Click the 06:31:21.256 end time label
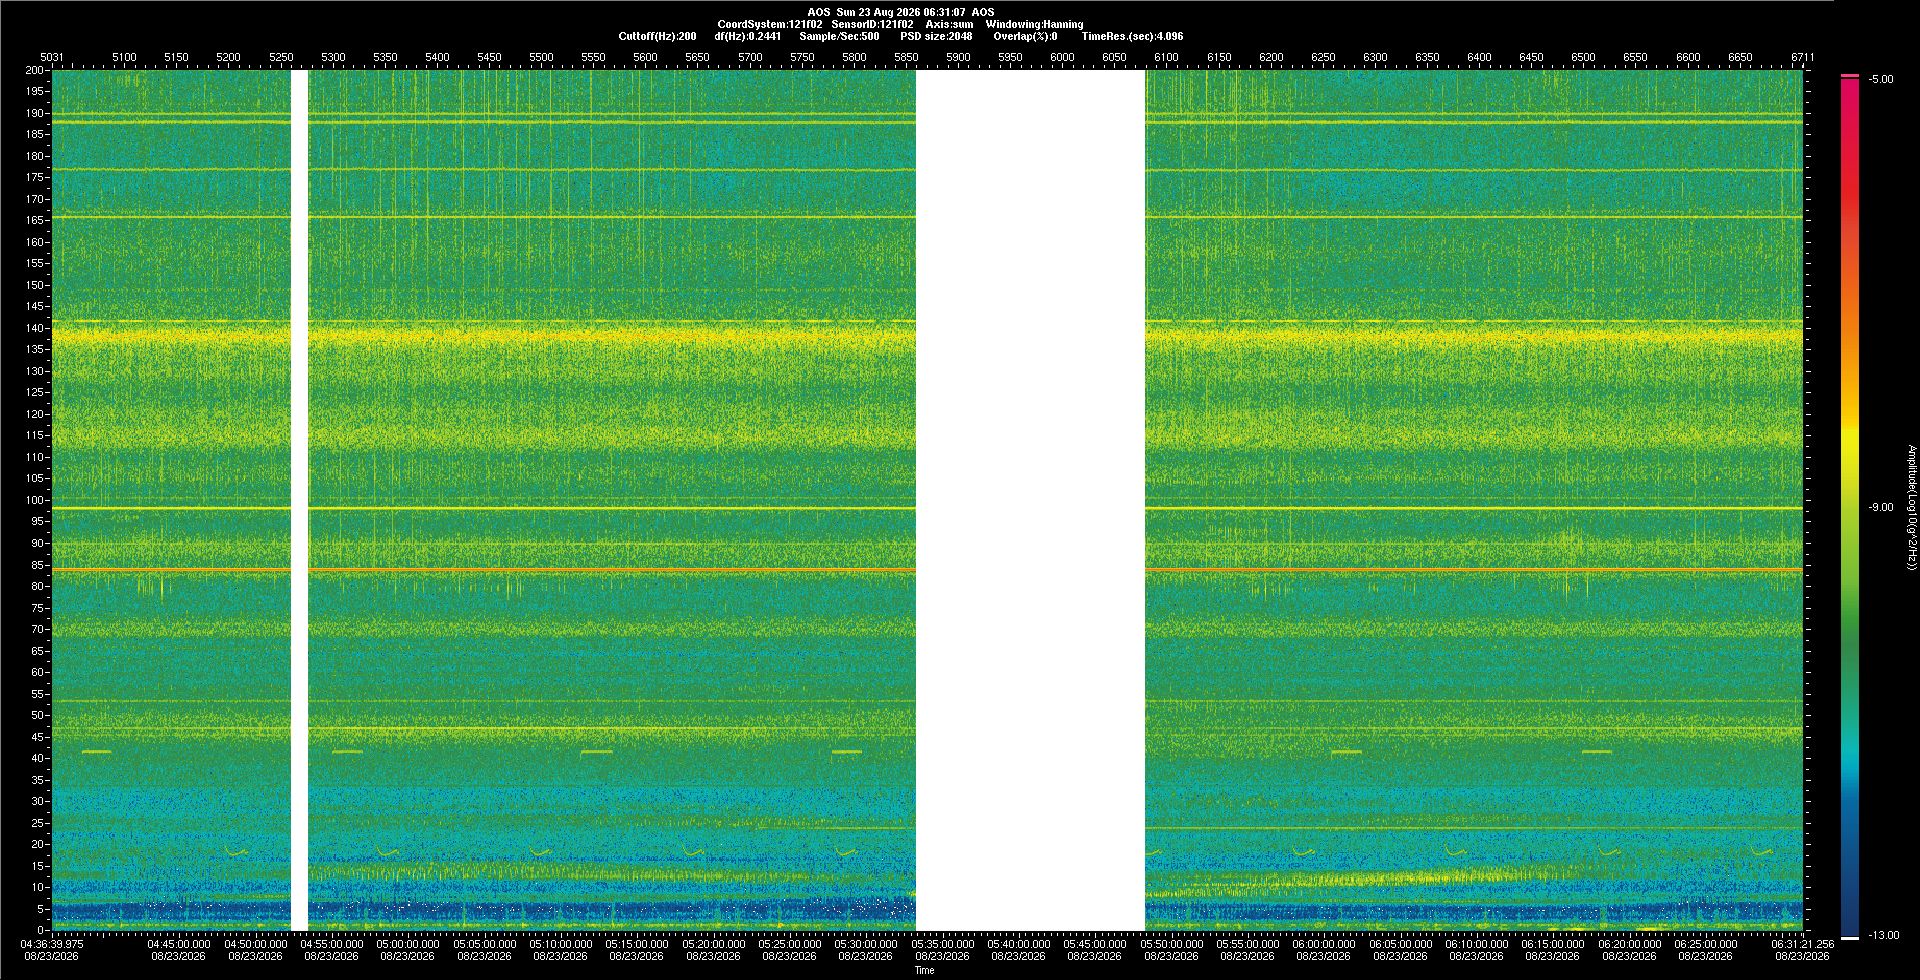1920x980 pixels. click(1803, 943)
